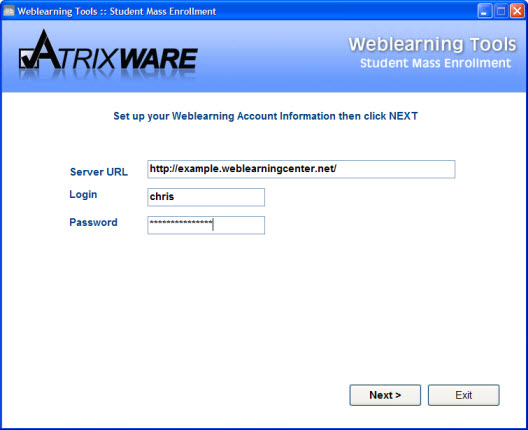The width and height of the screenshot is (528, 430).
Task: Click the disabled maximize window button
Action: click(501, 11)
